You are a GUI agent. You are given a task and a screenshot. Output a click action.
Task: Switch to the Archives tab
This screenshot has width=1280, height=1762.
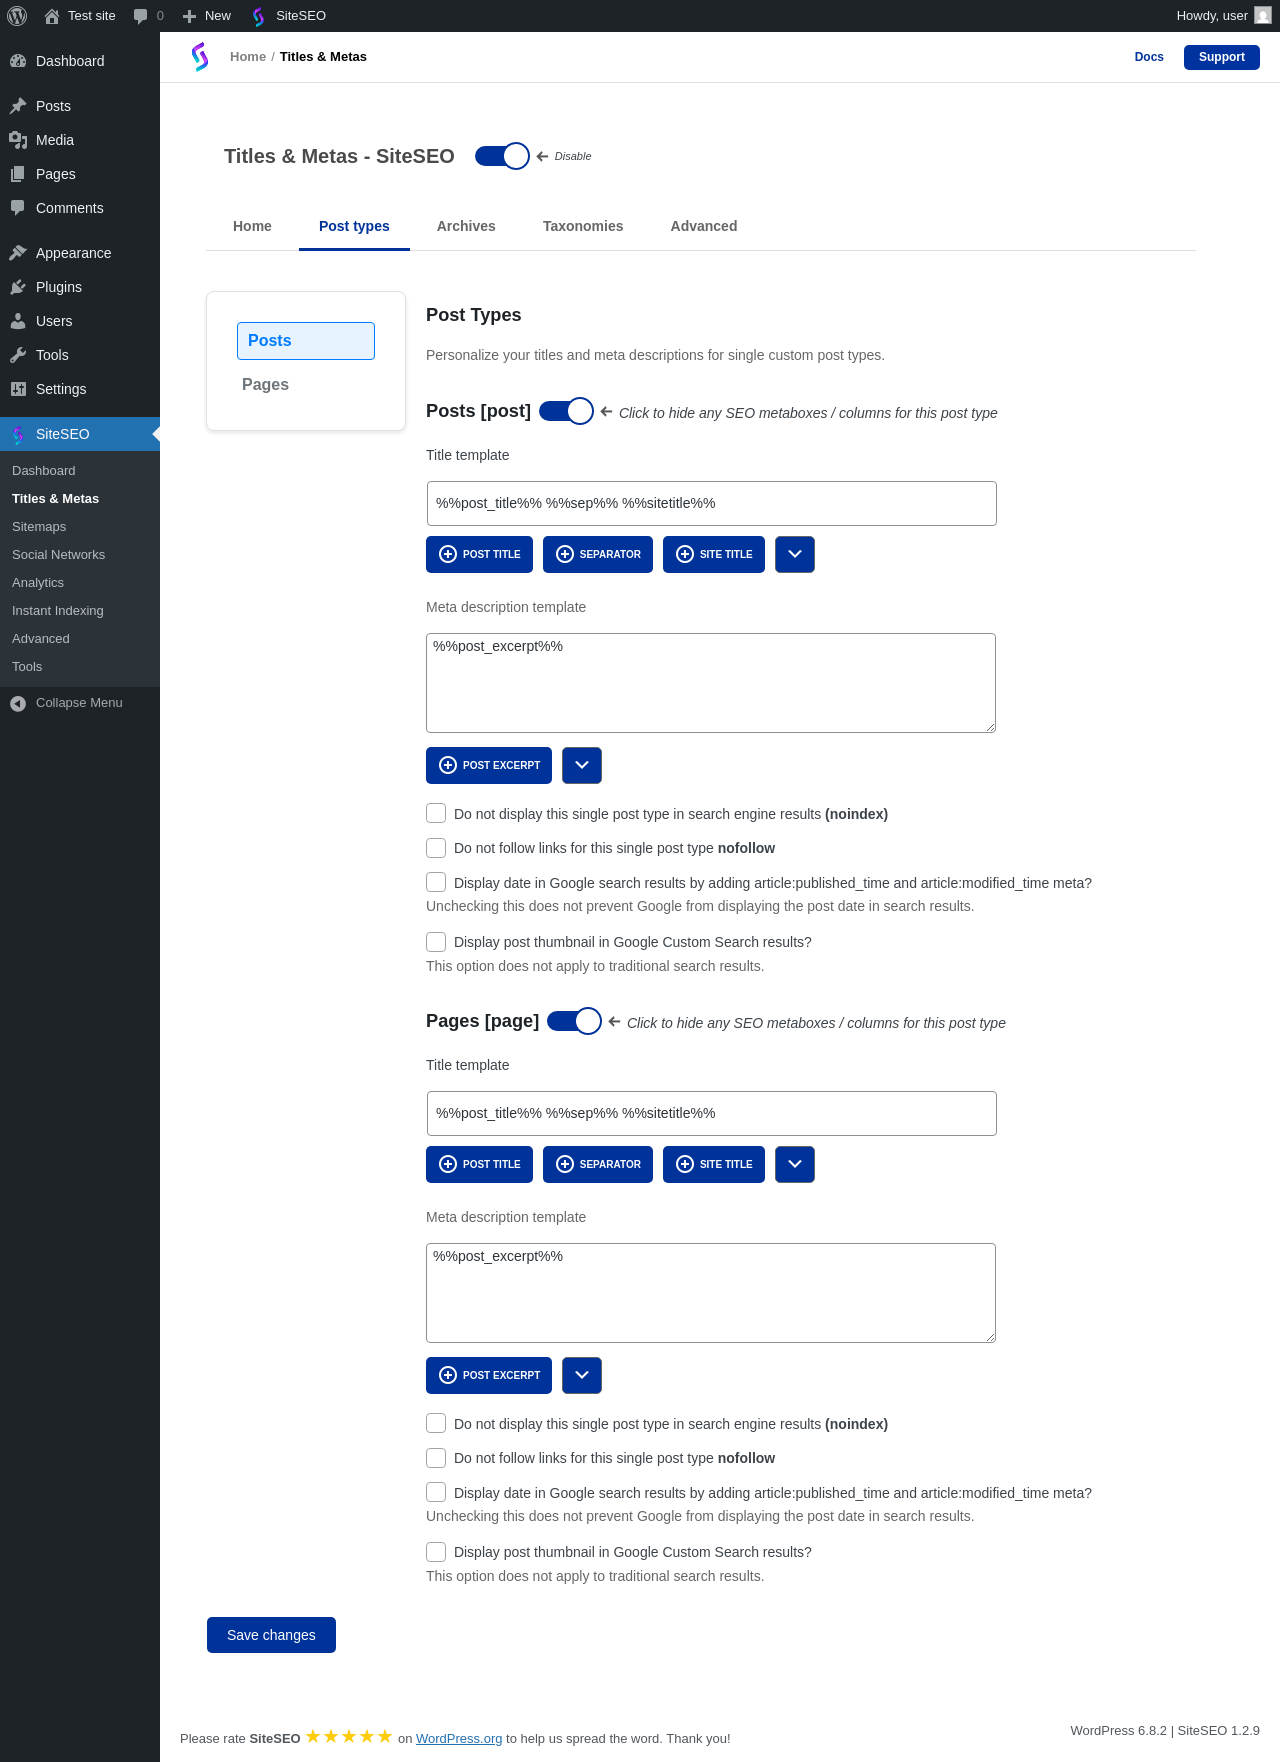(466, 226)
